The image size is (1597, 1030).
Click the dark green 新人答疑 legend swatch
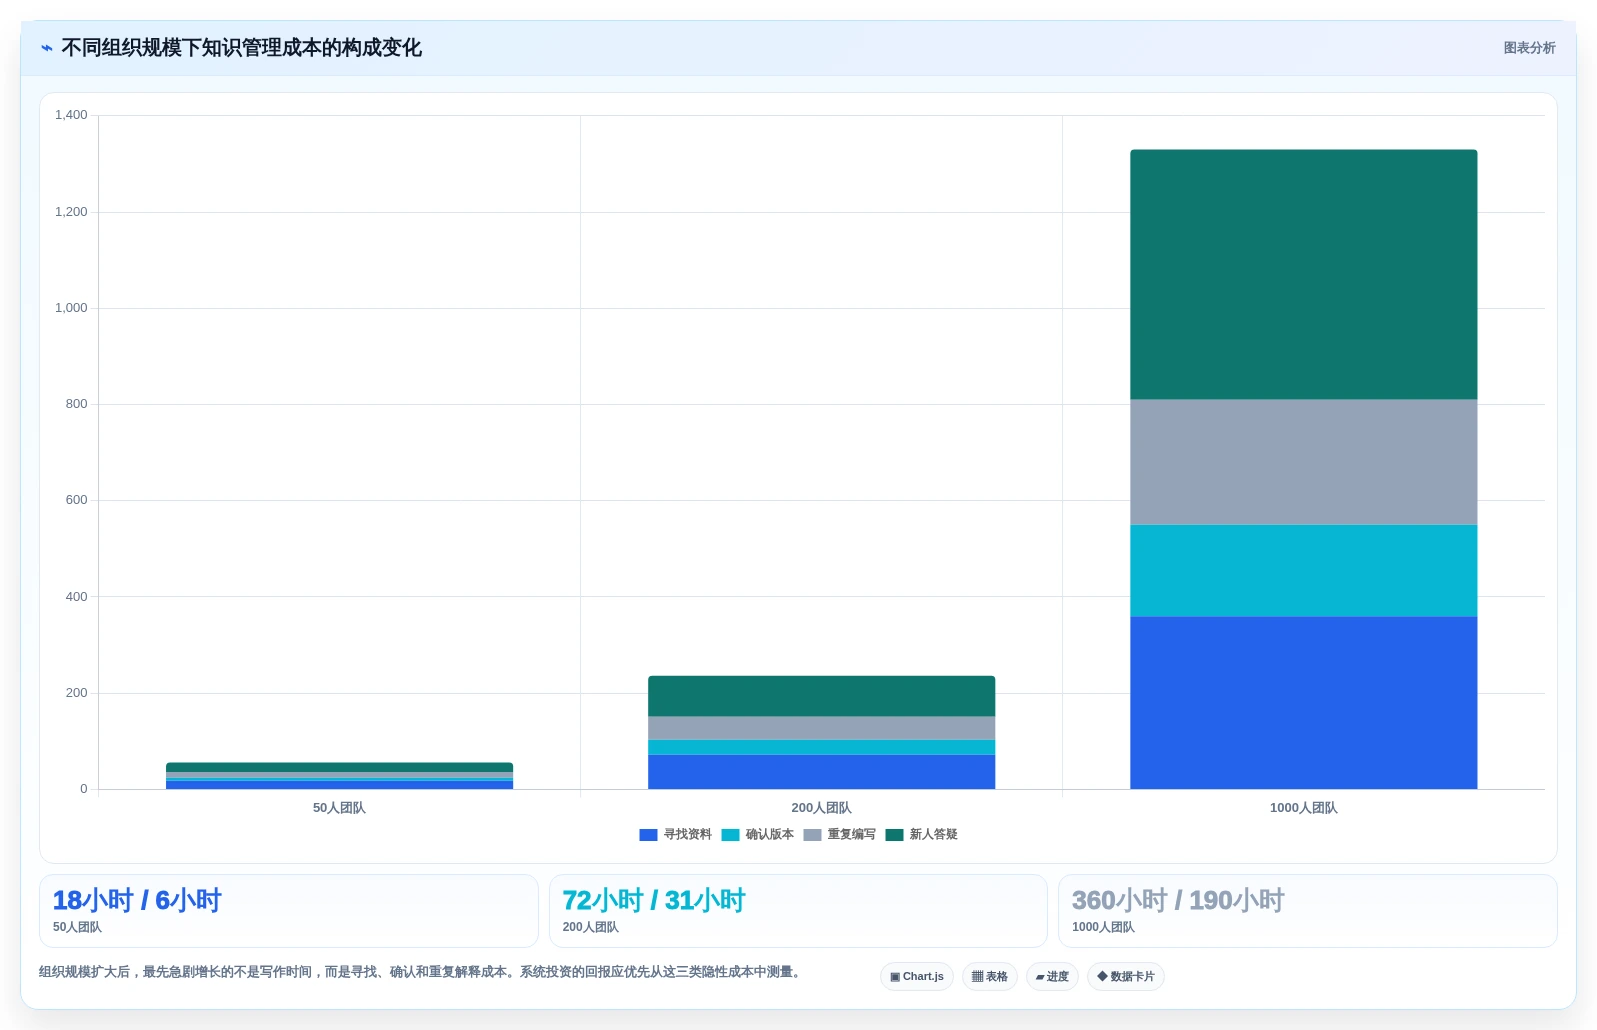point(894,835)
